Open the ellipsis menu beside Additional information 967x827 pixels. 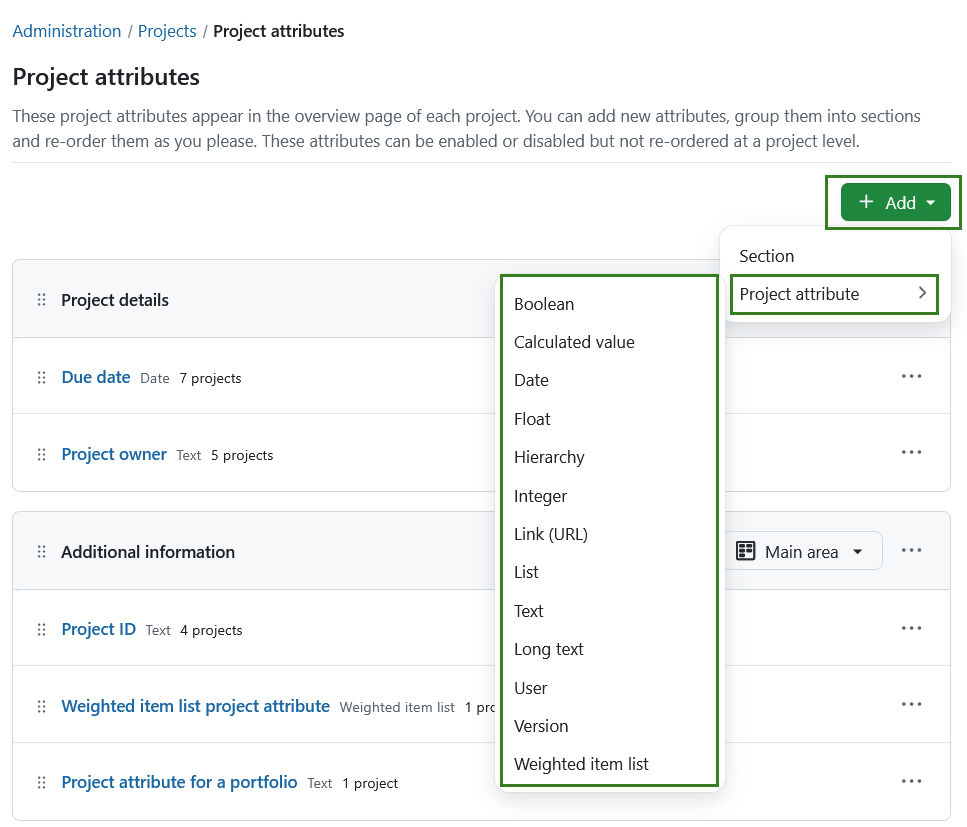(911, 550)
